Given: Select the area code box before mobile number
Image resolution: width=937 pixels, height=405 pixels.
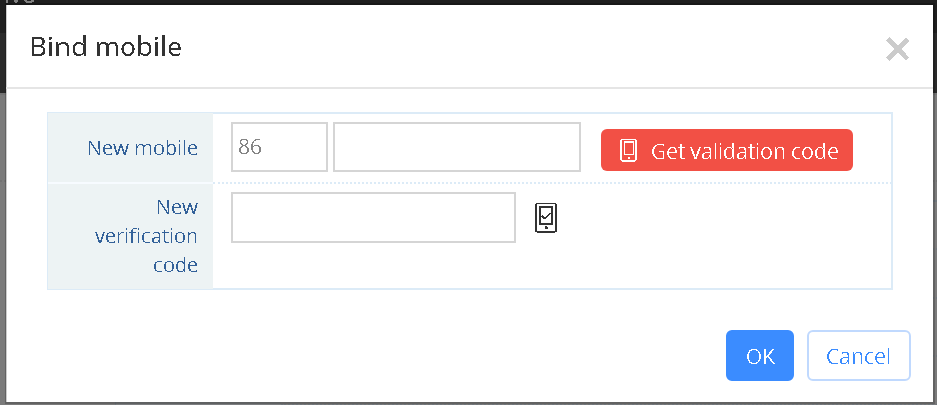Looking at the screenshot, I should 279,147.
